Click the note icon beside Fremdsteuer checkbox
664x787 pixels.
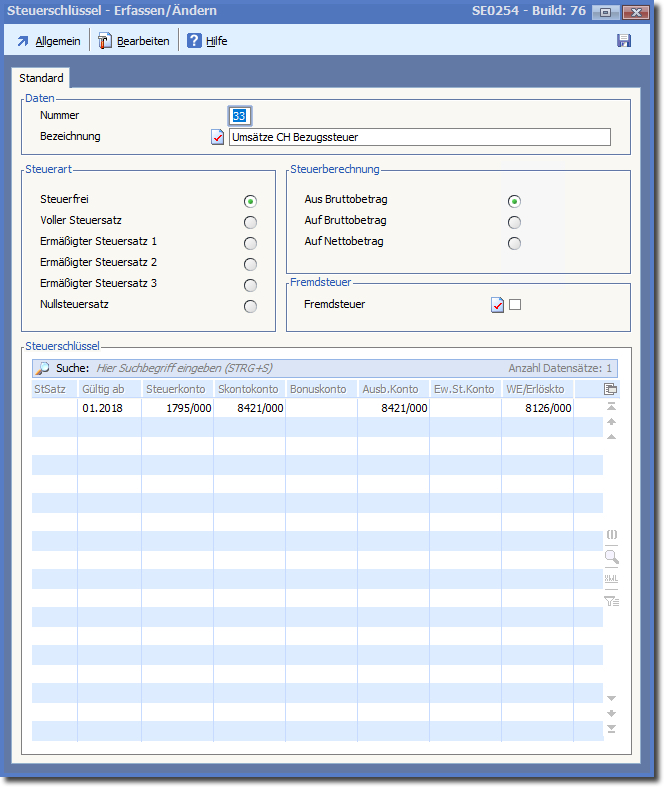(497, 305)
